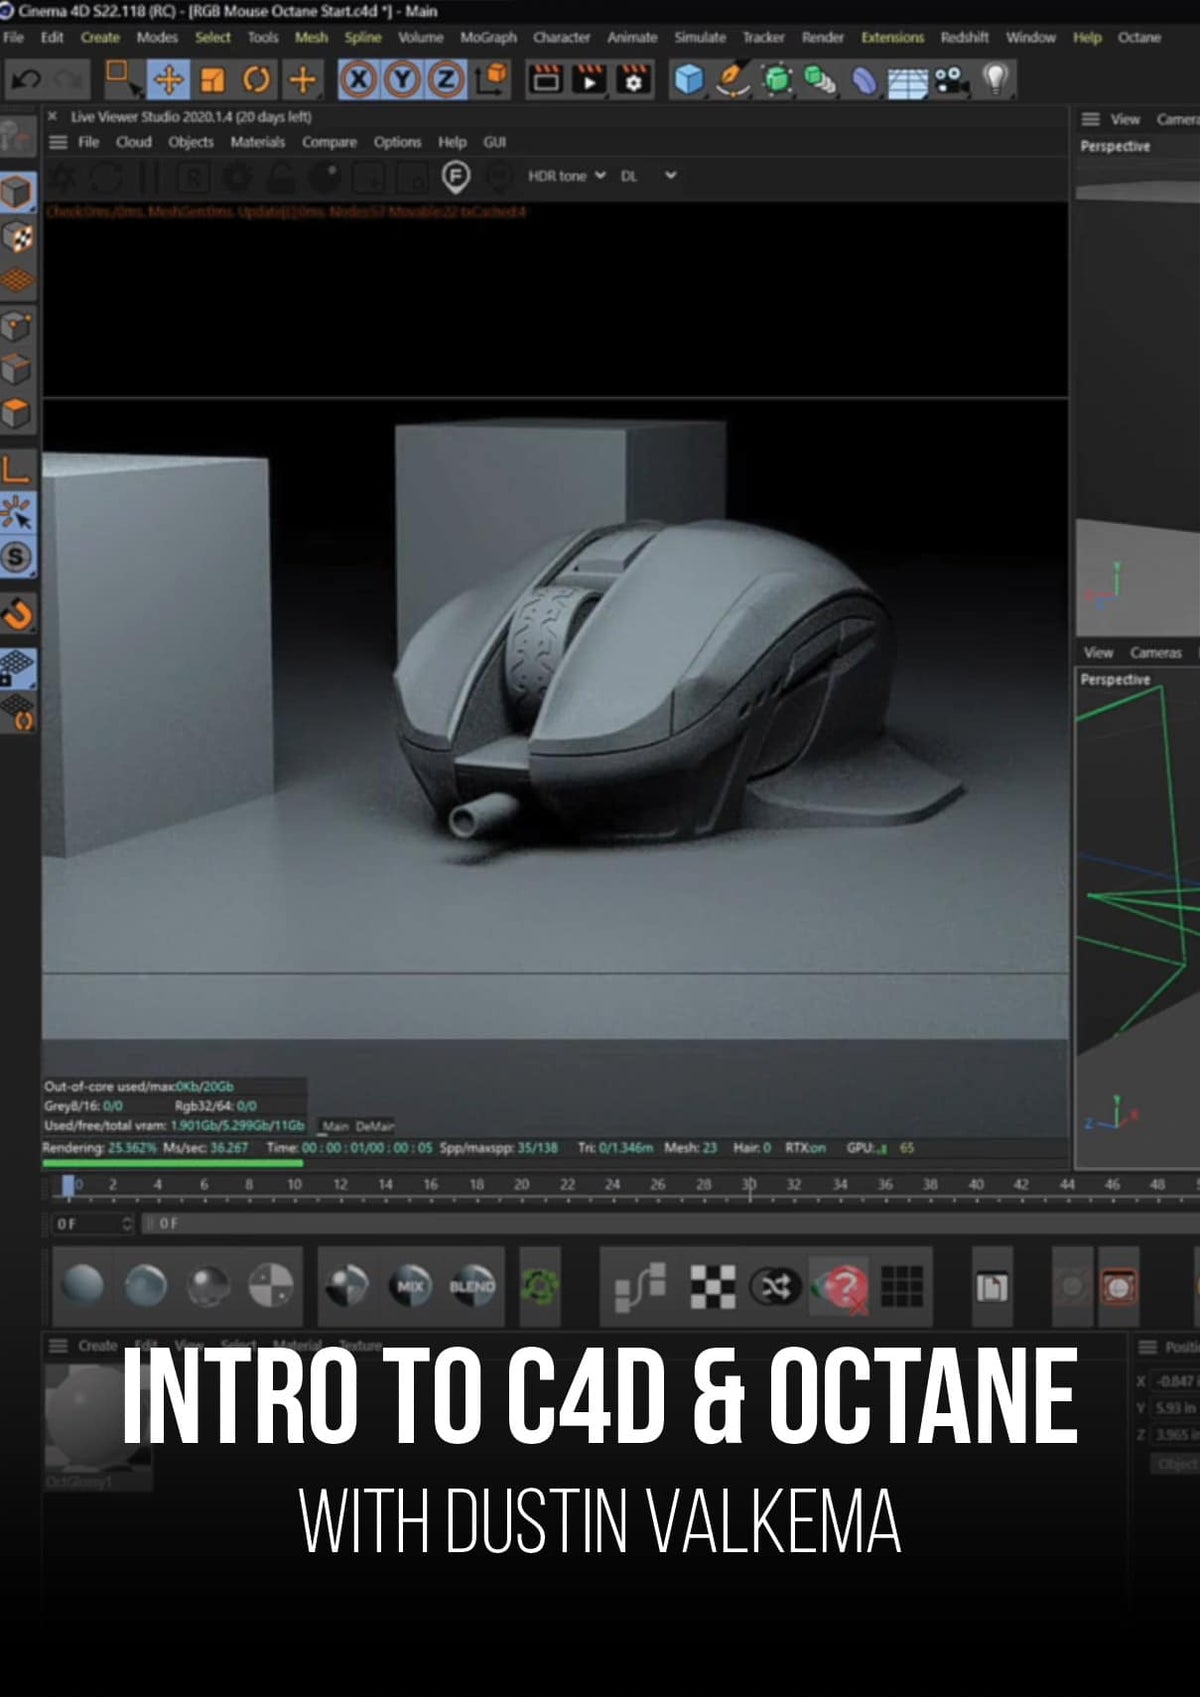Adjust the 0 F start frame stepper
The width and height of the screenshot is (1200, 1697).
tap(126, 1223)
